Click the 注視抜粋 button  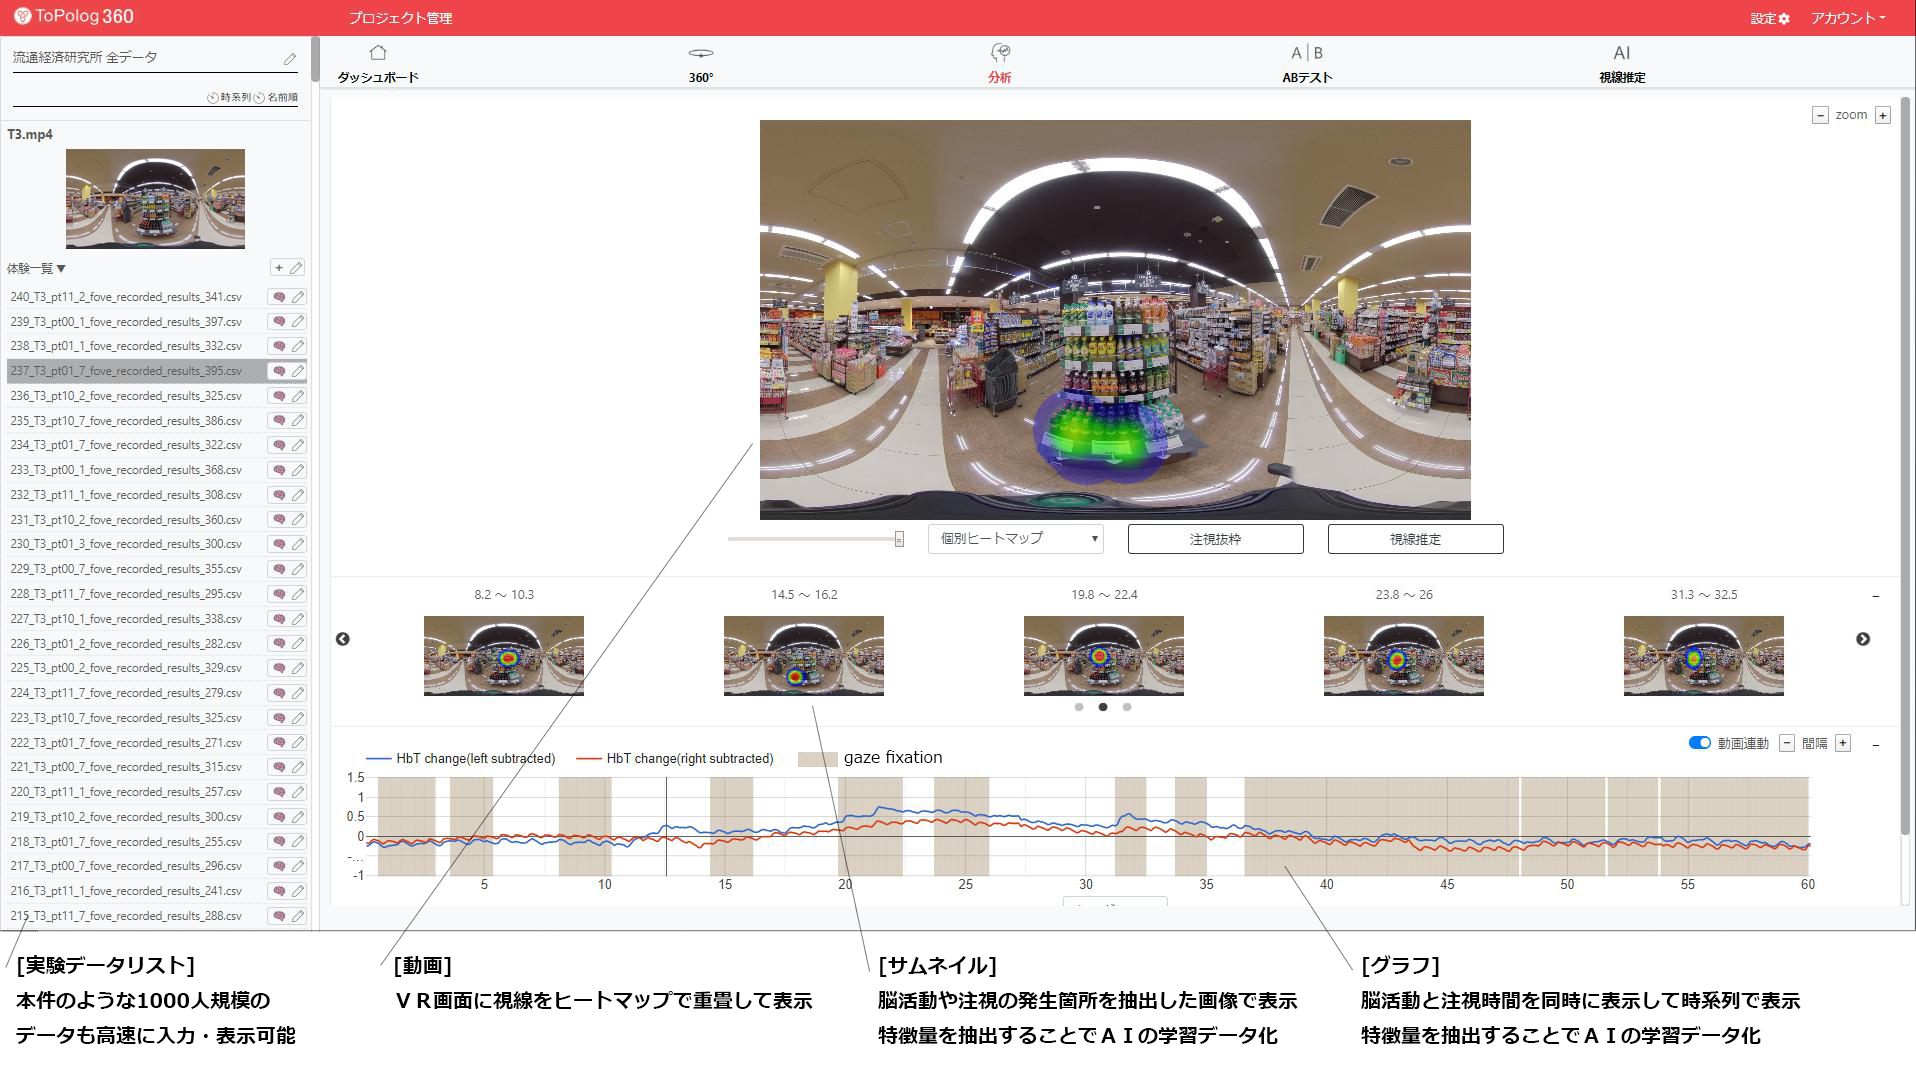click(1215, 539)
